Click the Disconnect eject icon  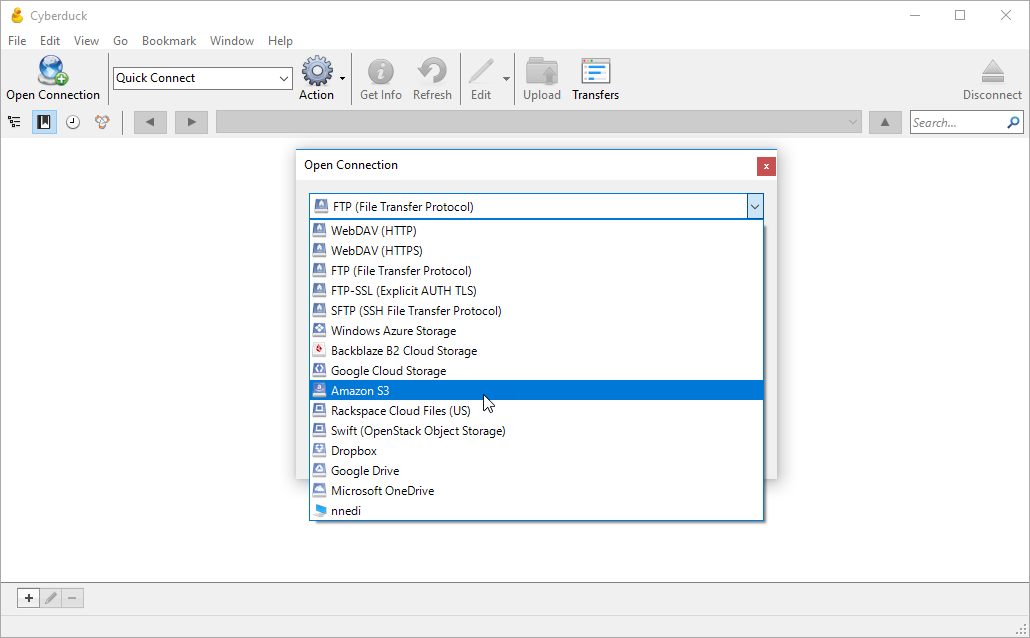point(992,73)
